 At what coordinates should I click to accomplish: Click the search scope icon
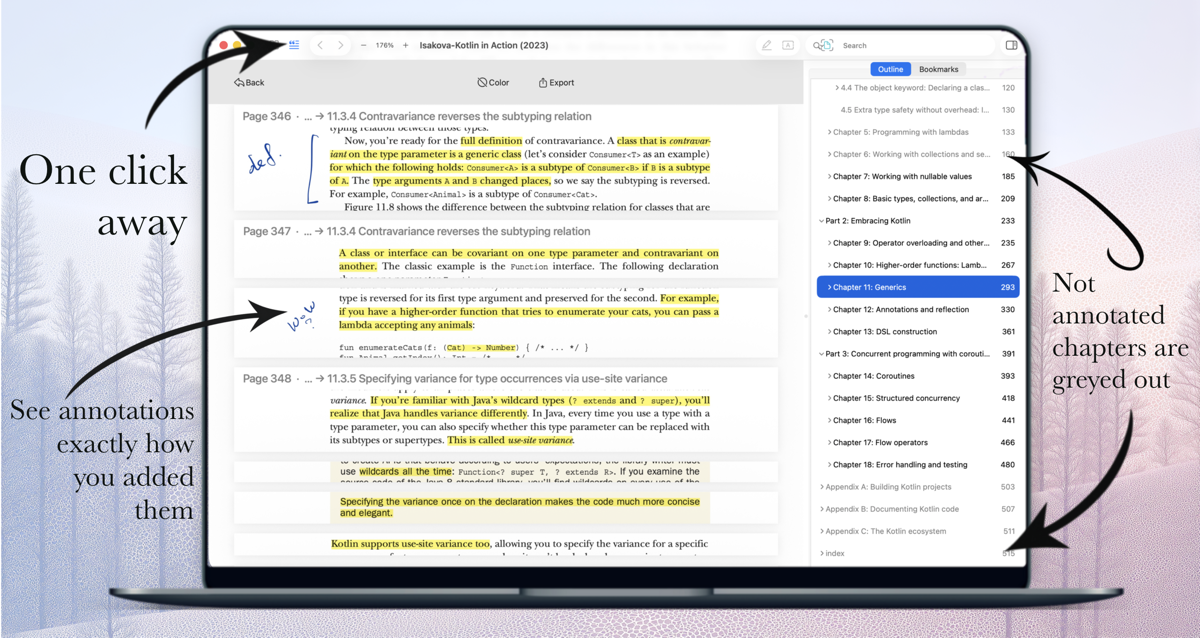[x=823, y=45]
